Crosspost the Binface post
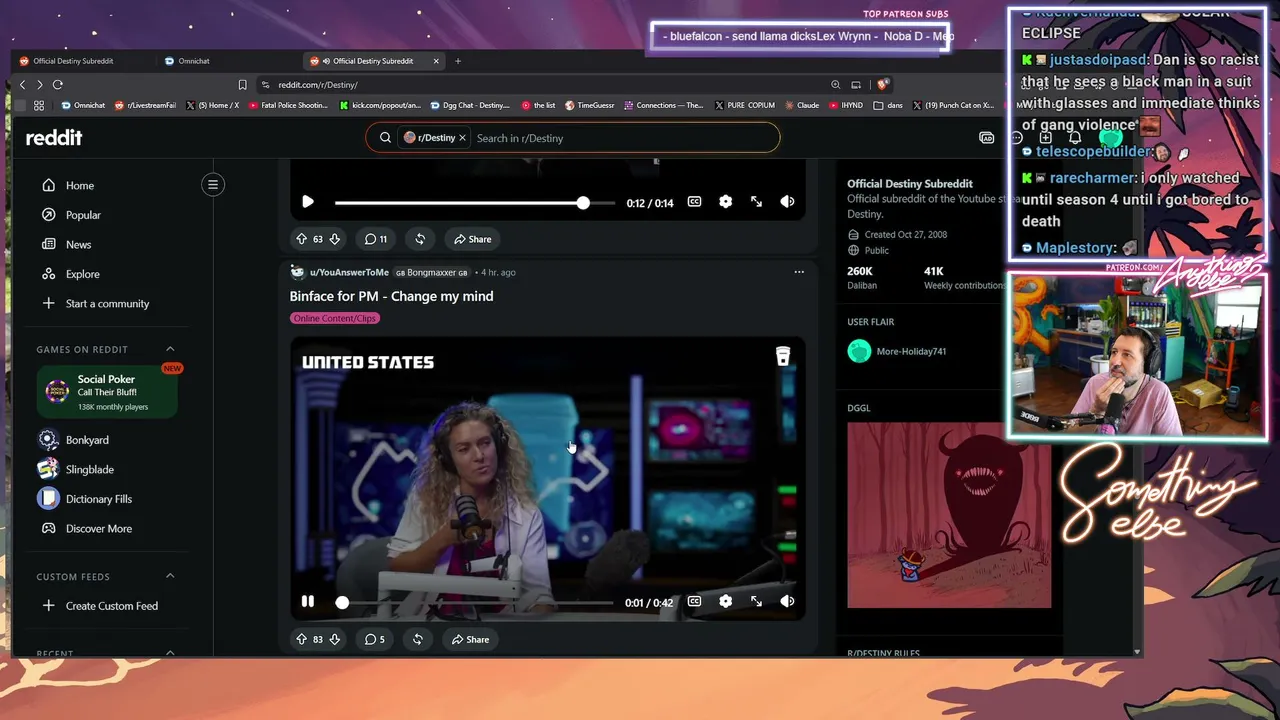Image resolution: width=1280 pixels, height=720 pixels. 418,639
